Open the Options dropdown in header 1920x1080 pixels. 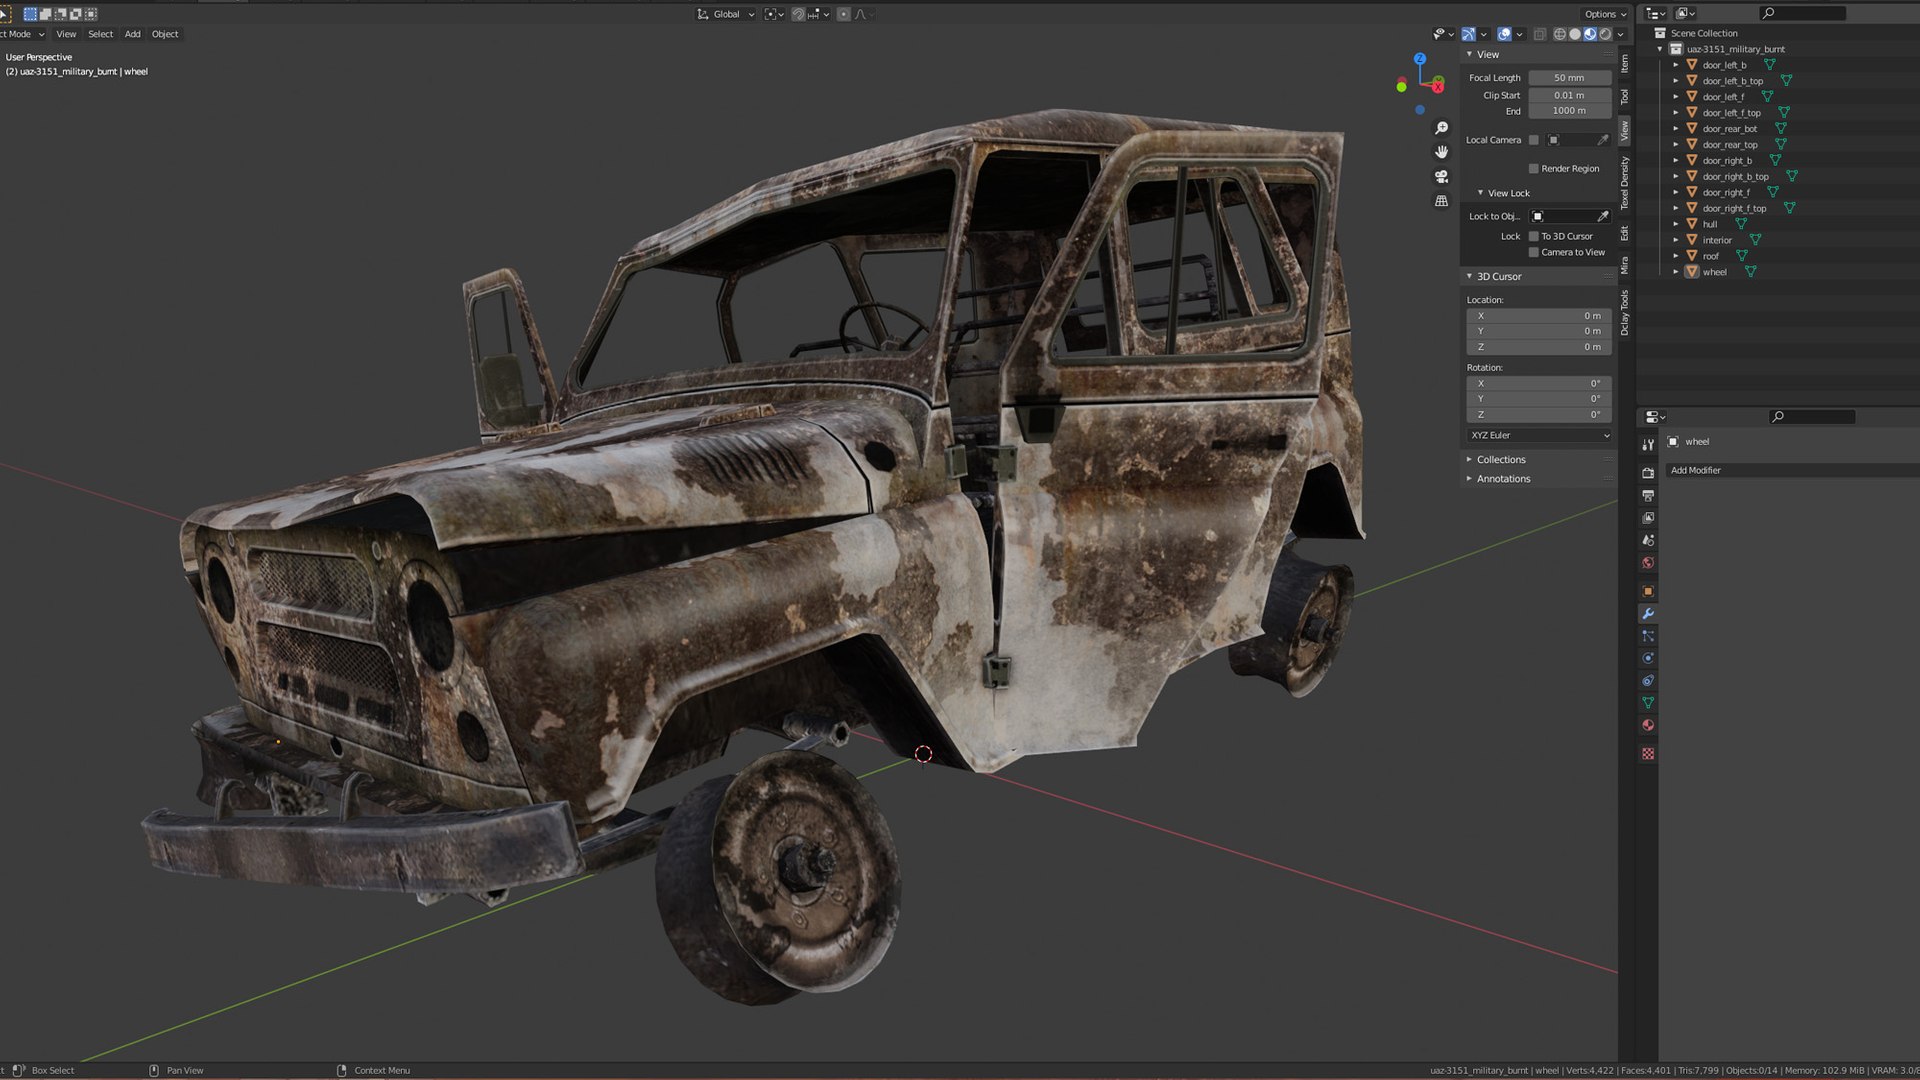[1605, 14]
